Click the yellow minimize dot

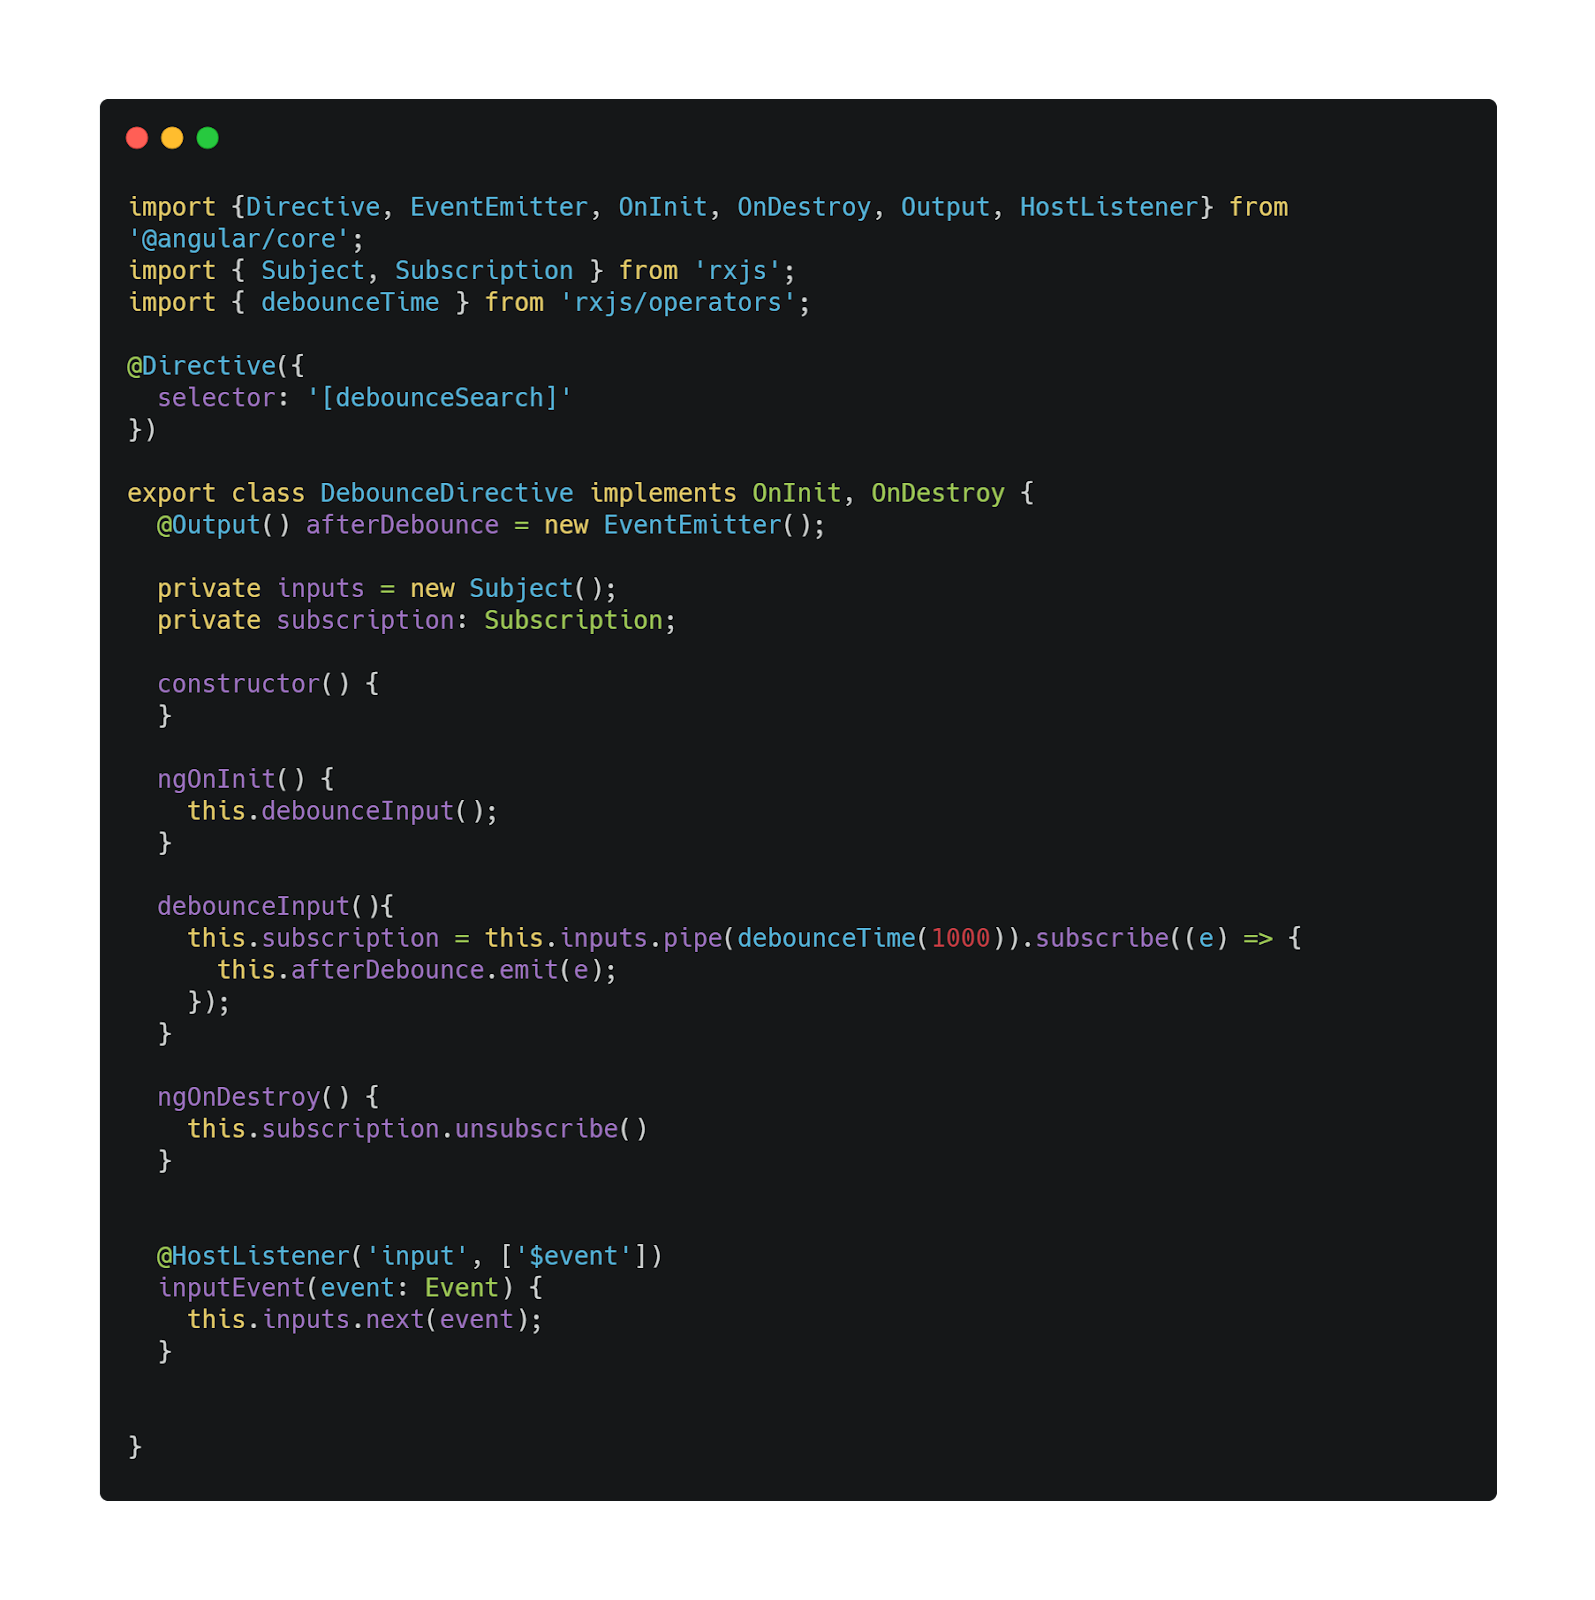tap(172, 138)
